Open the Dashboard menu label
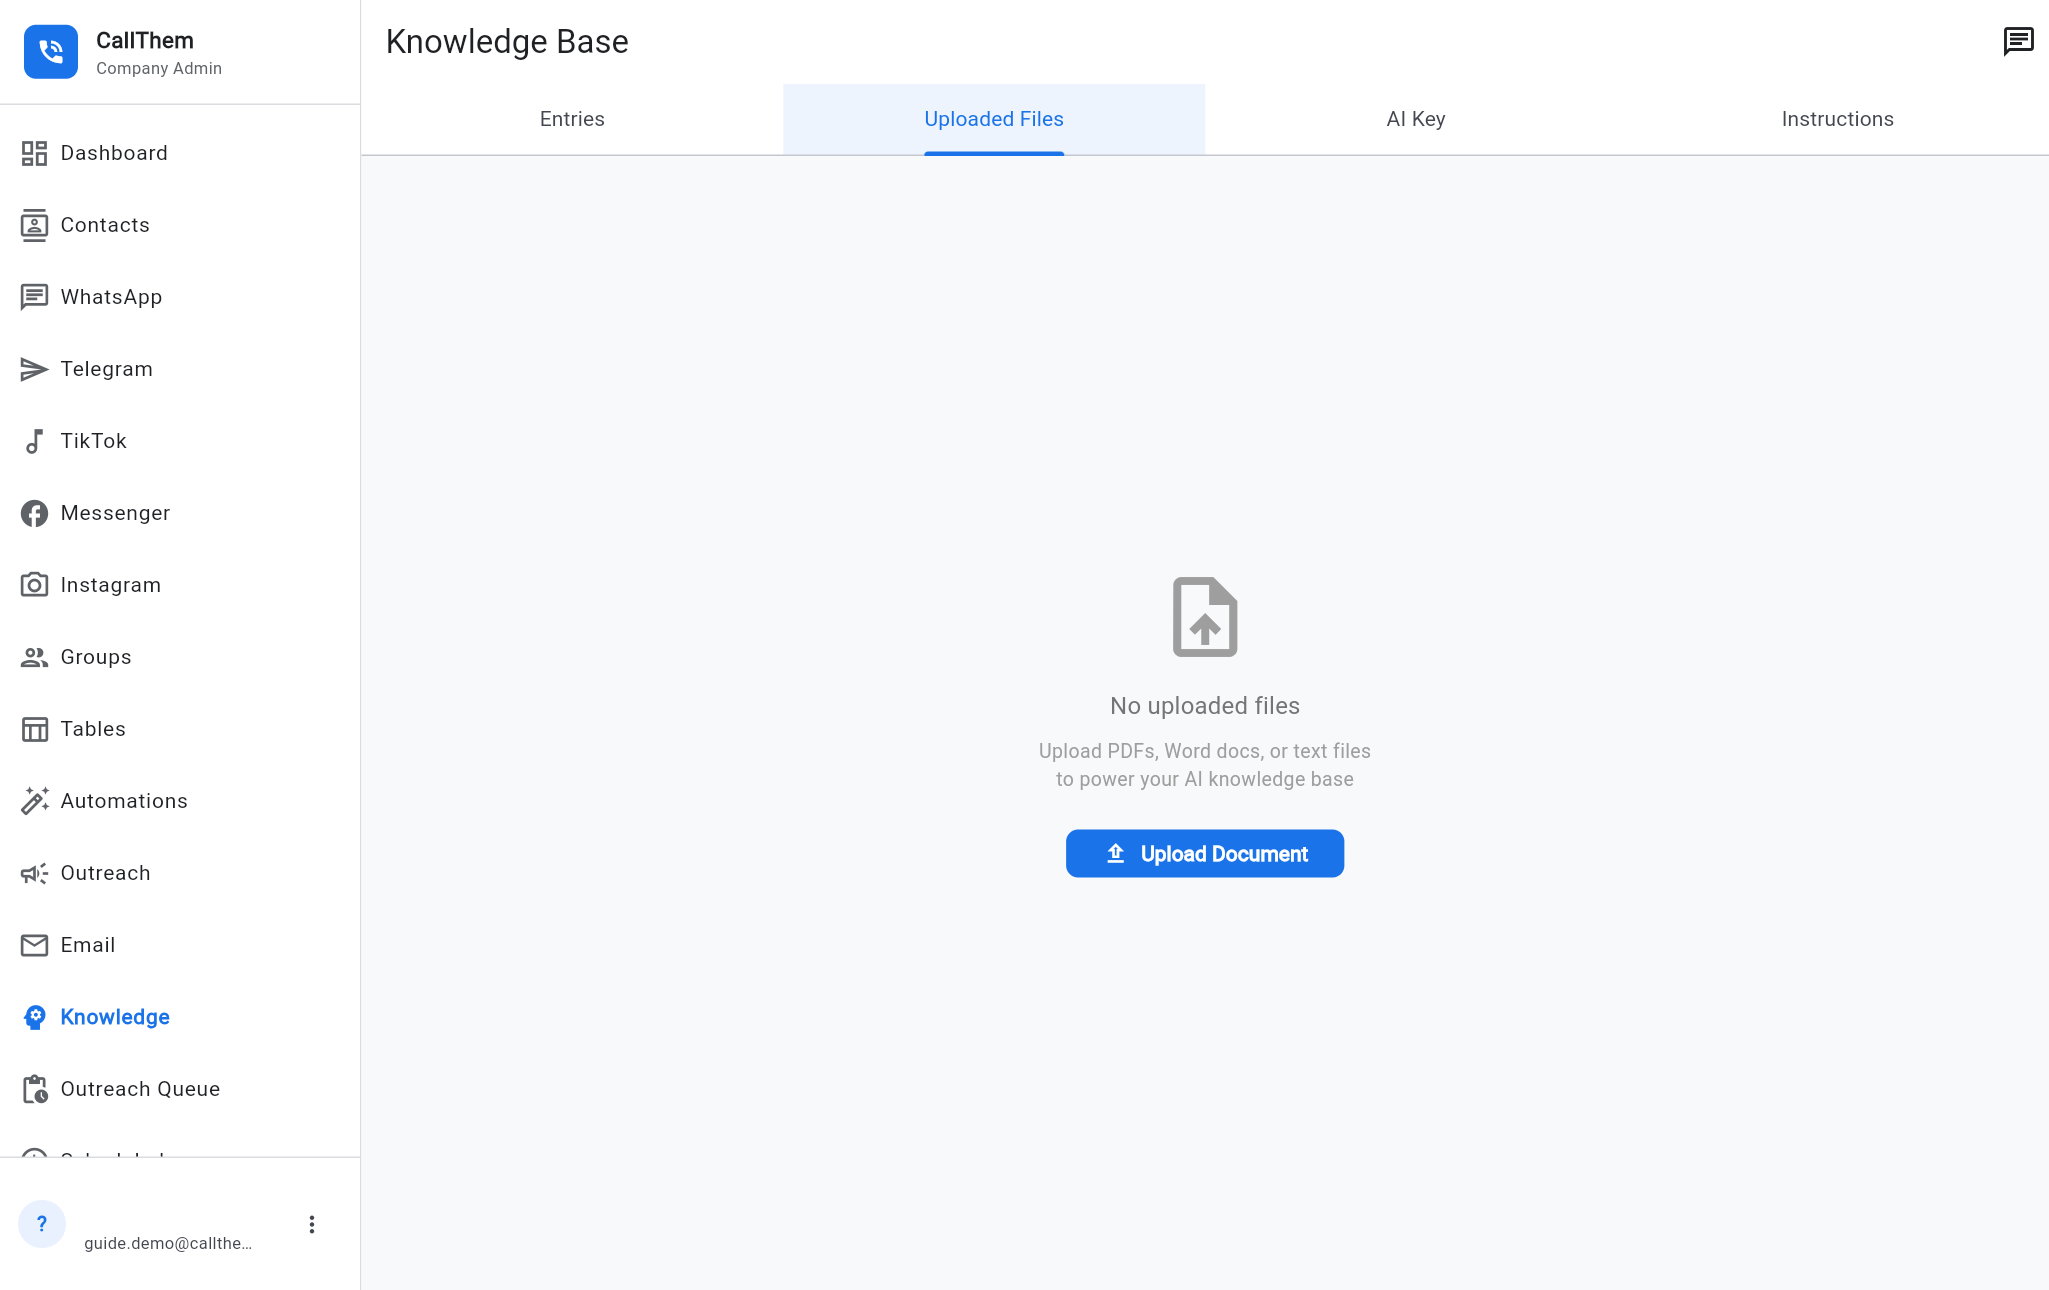Image resolution: width=2049 pixels, height=1290 pixels. (114, 153)
